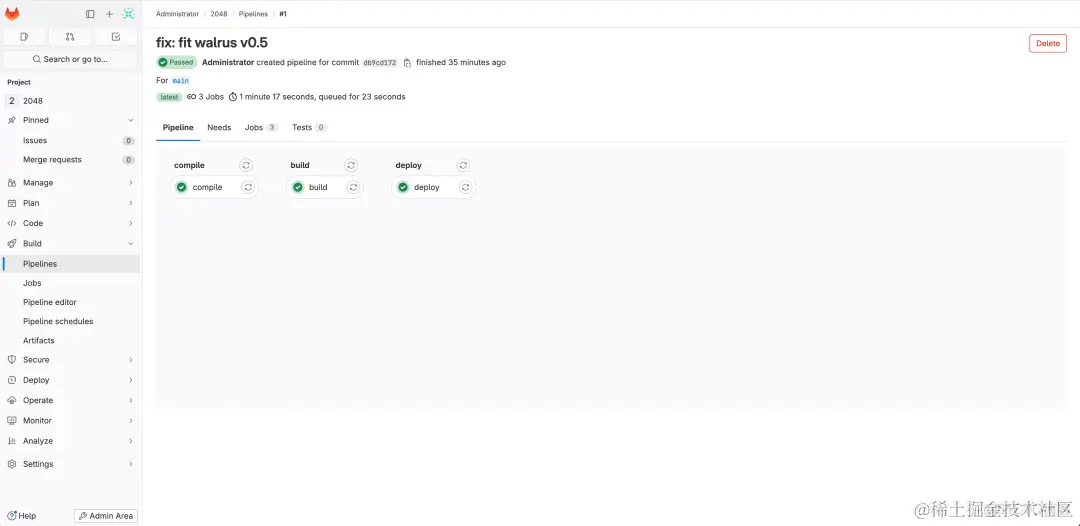Screen dimensions: 1080x526
Task: Retry all jobs in the compile stage
Action: point(246,165)
